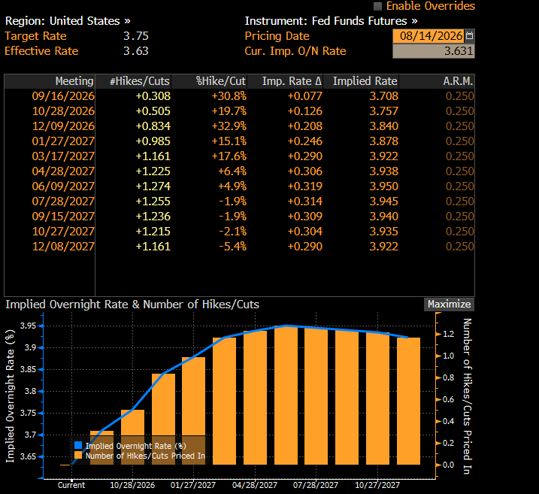Click the +30.8% hike probability
Image resolution: width=539 pixels, height=494 pixels.
(229, 96)
